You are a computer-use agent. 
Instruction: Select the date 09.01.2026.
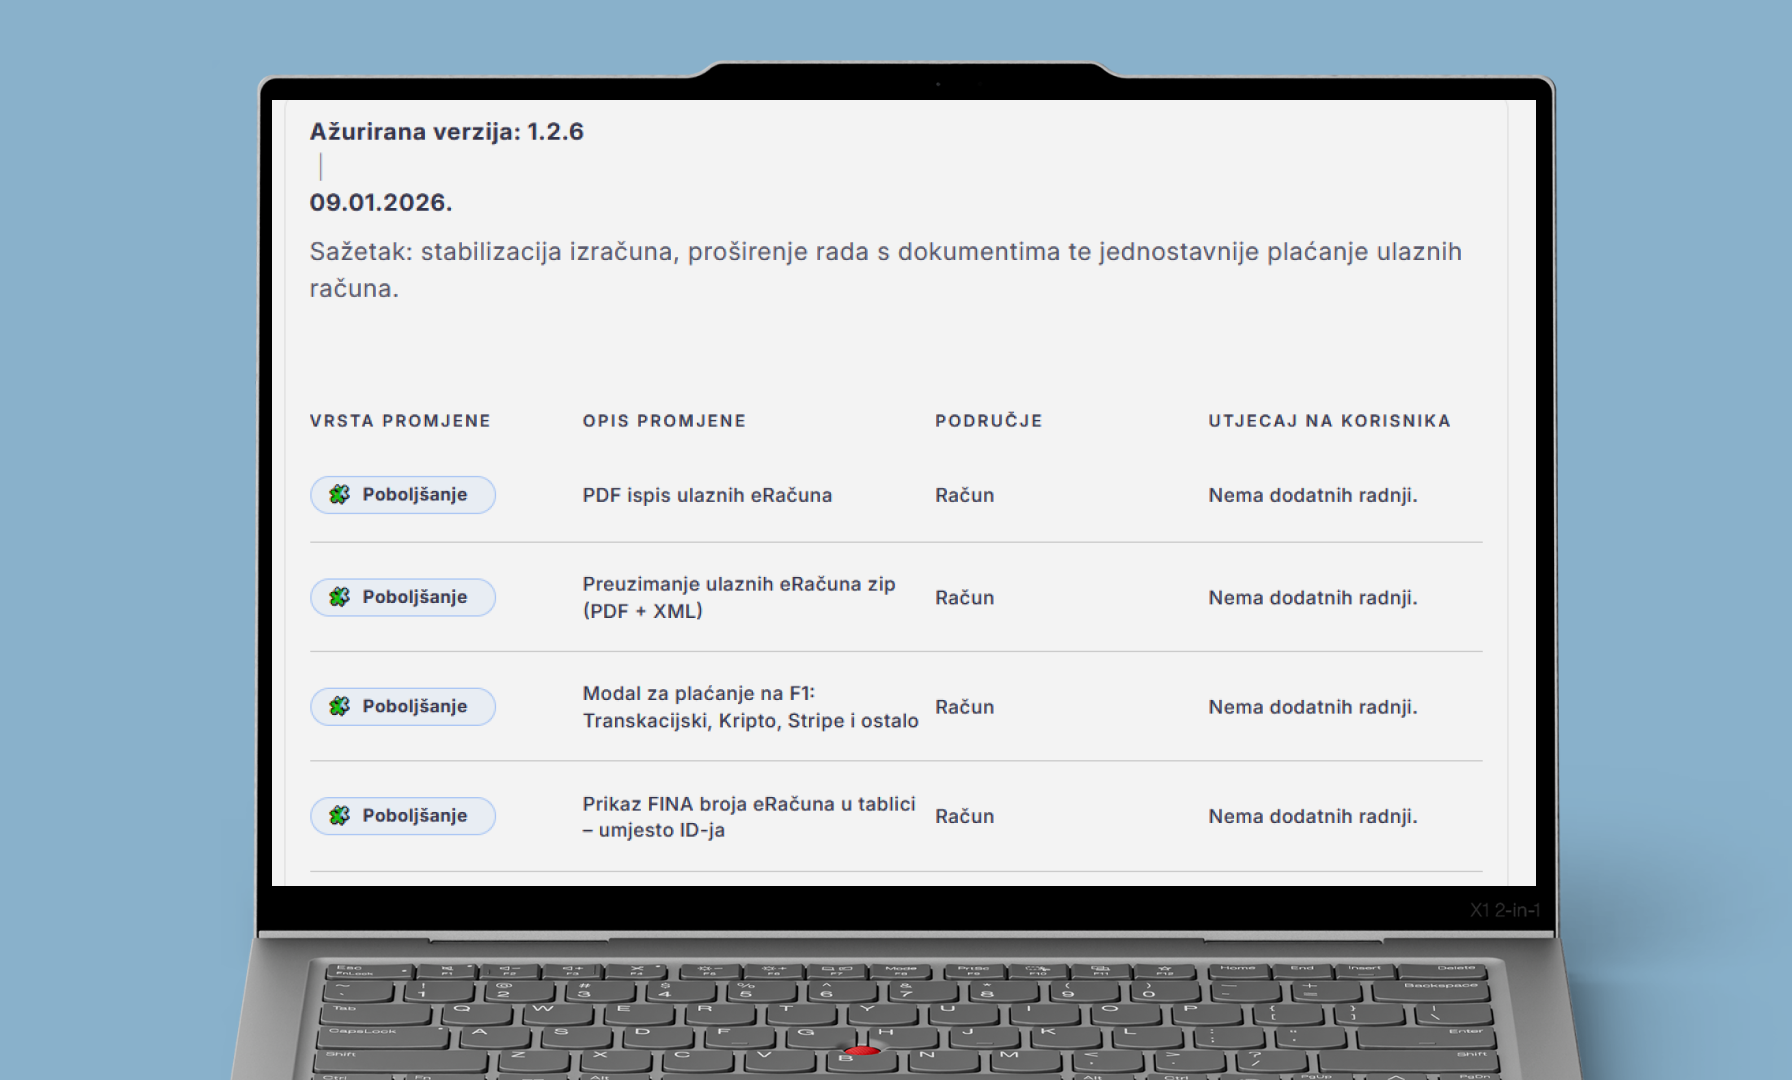383,202
